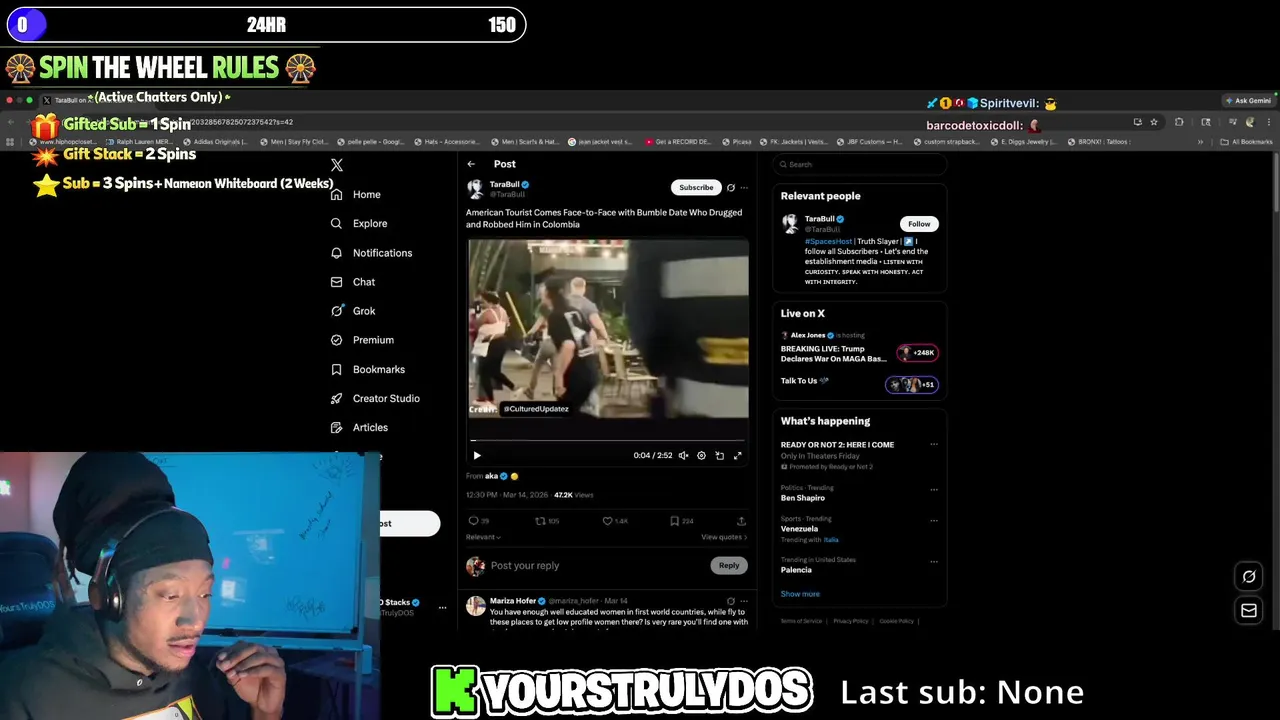Open Ask Gemini in browser
The image size is (1280, 720).
pos(1249,100)
